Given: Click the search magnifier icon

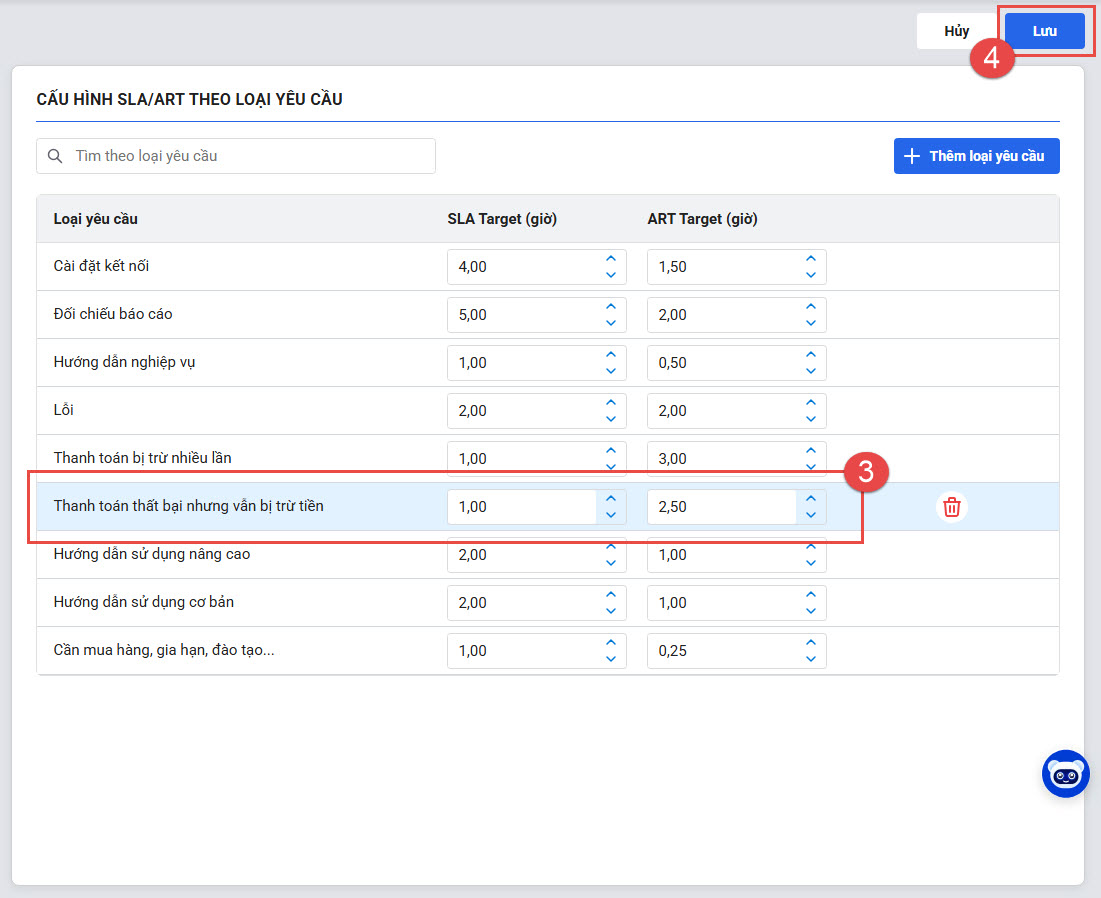Looking at the screenshot, I should point(55,156).
